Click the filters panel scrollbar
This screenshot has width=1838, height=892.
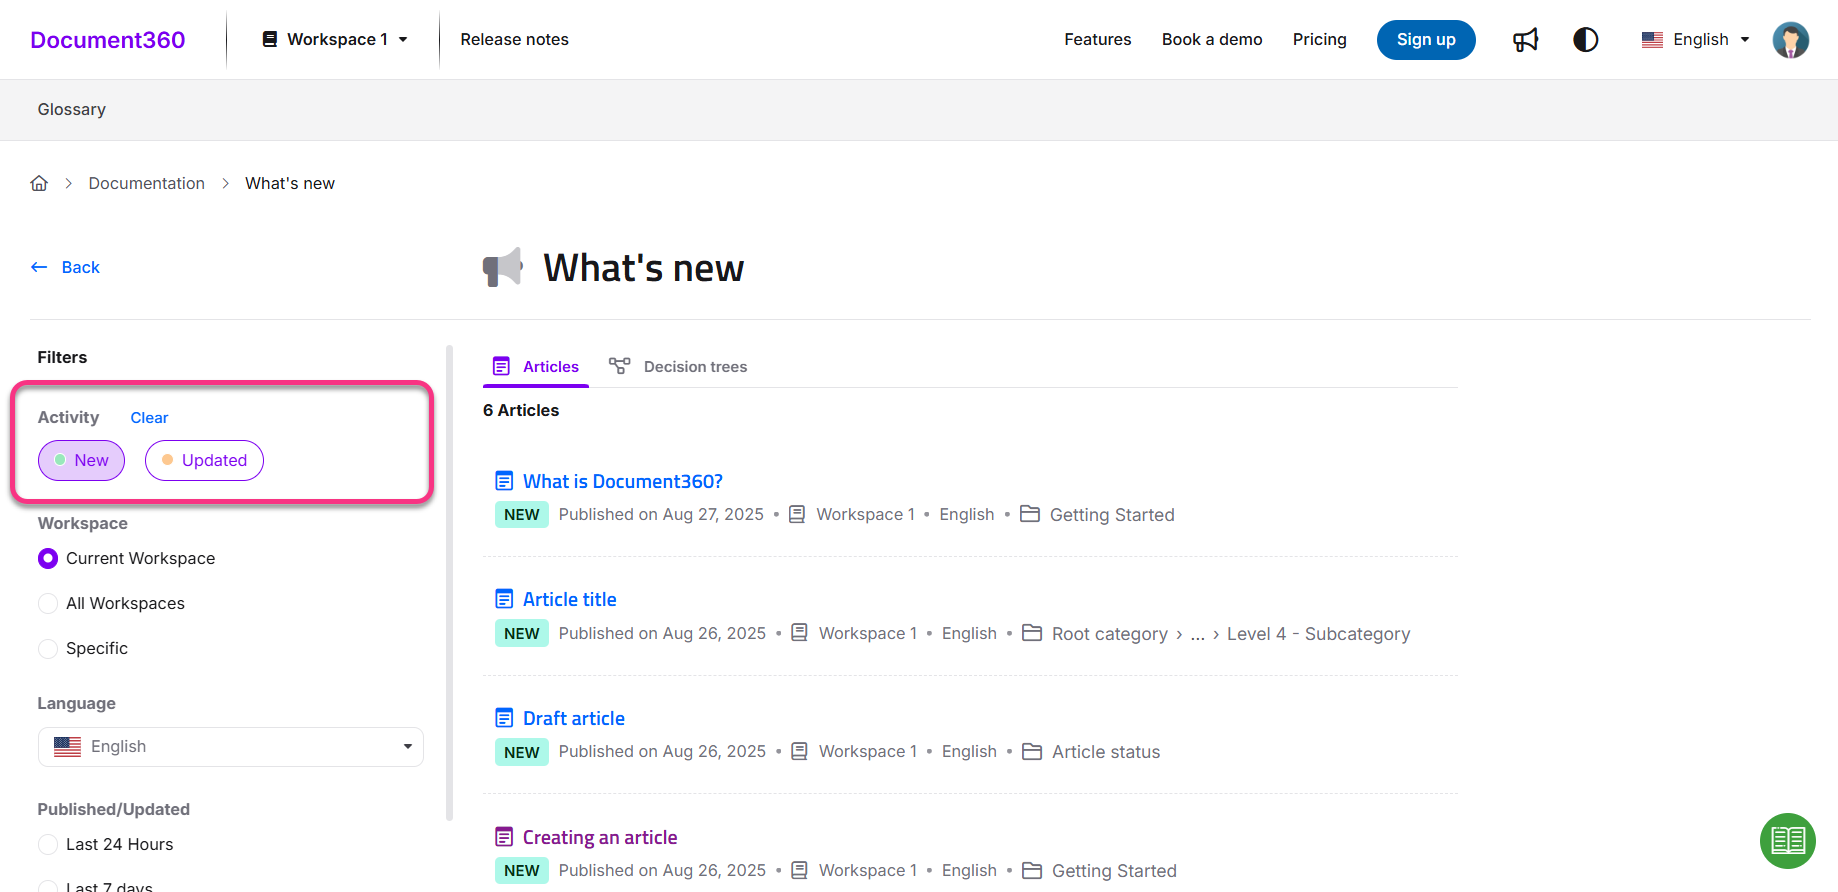449,582
